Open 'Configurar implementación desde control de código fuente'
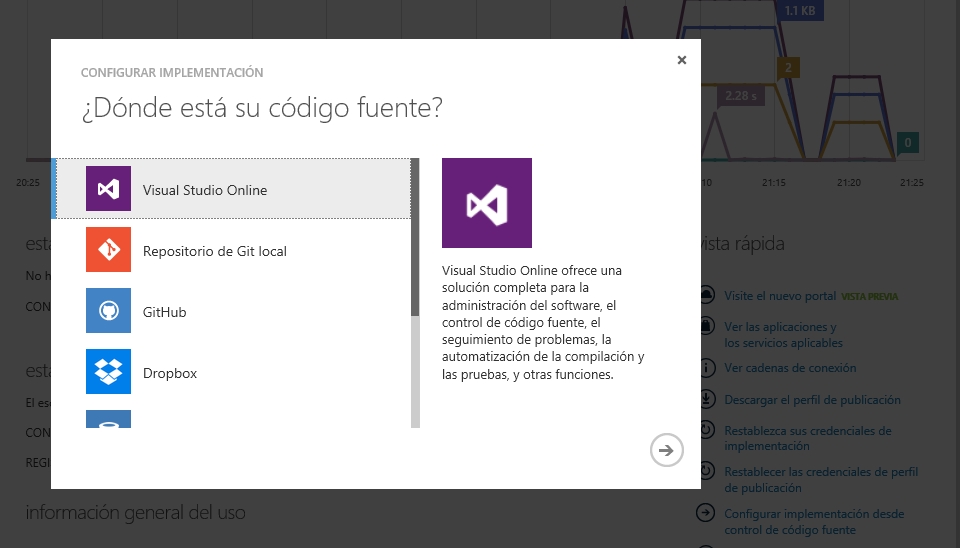 (x=814, y=522)
